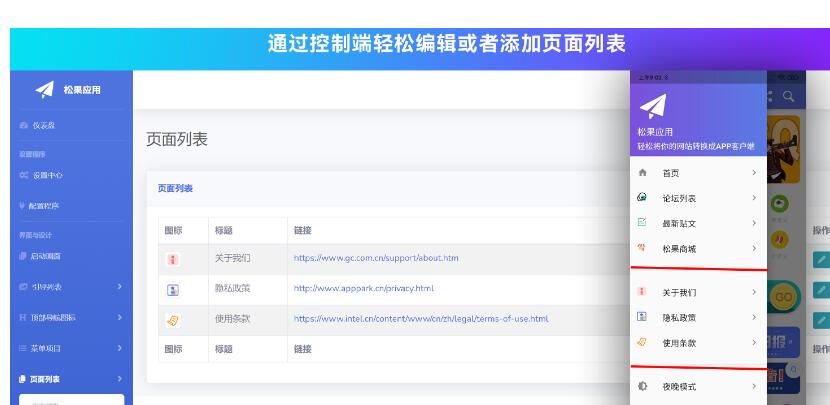The image size is (830, 405).
Task: Click the 松果应用 paper plane logo in sidebar
Action: 44,89
